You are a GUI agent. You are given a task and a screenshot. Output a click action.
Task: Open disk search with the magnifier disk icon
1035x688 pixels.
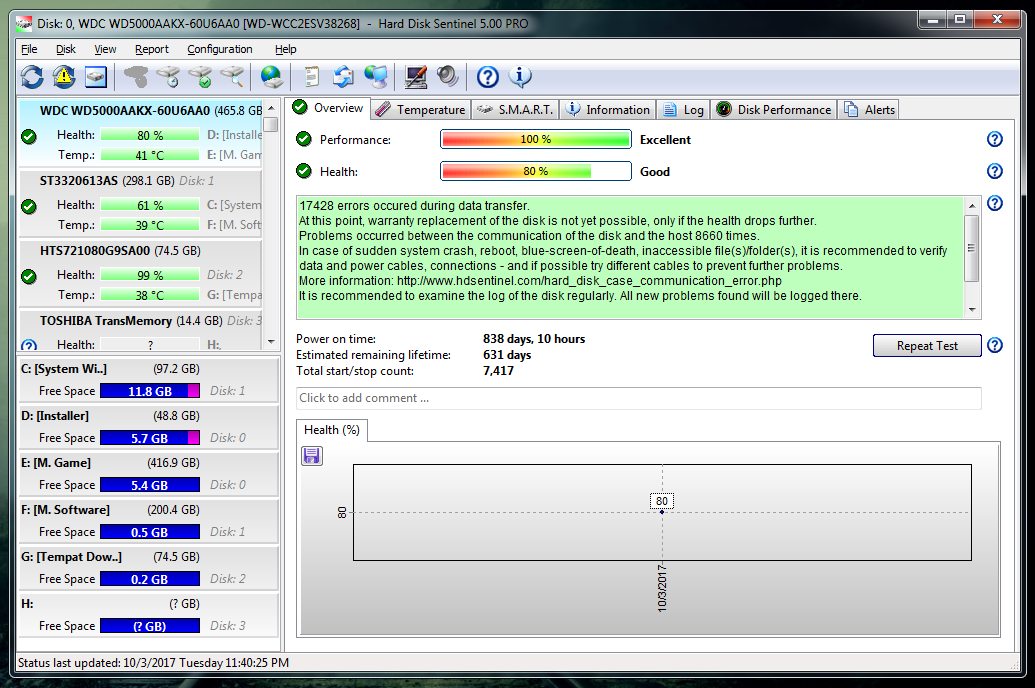(x=234, y=77)
